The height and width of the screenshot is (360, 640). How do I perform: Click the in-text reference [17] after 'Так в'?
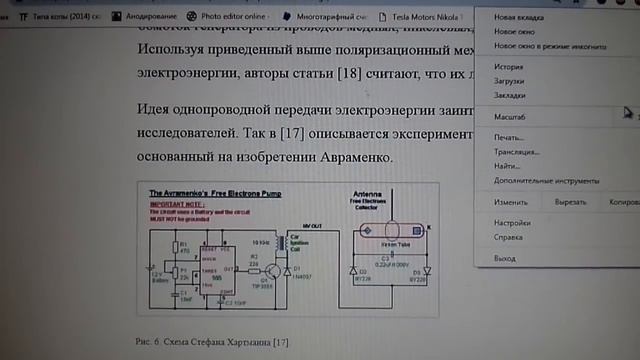292,134
